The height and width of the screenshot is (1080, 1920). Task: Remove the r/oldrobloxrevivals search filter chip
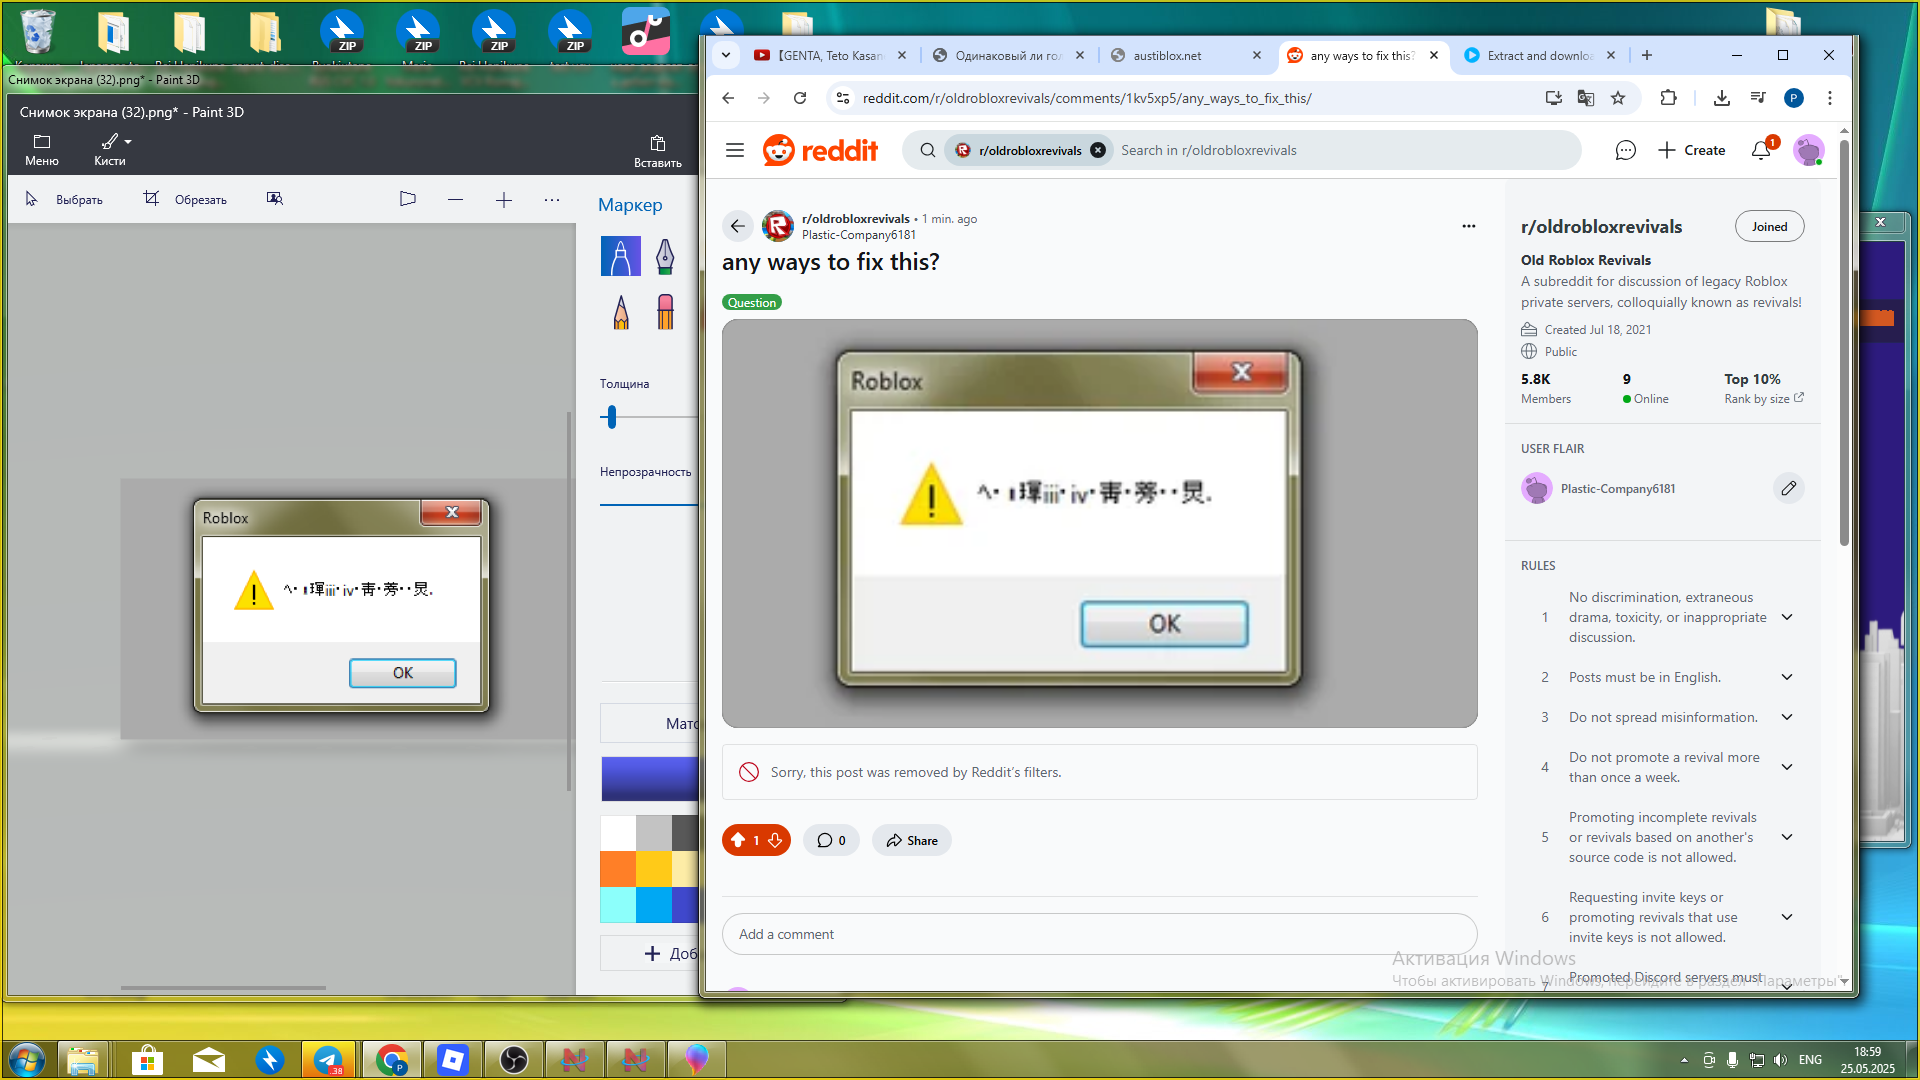click(1098, 150)
